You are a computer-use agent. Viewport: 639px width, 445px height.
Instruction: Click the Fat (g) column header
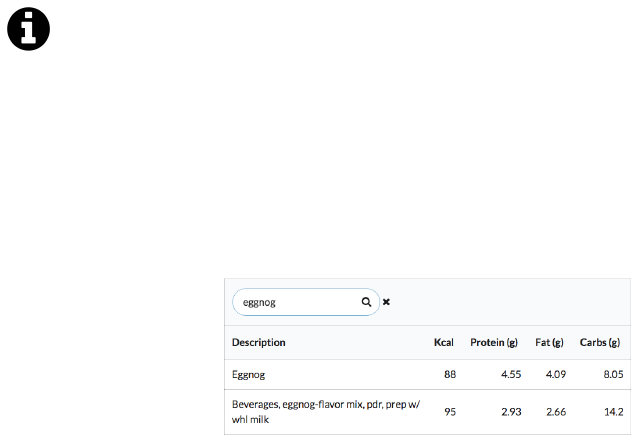pyautogui.click(x=550, y=342)
